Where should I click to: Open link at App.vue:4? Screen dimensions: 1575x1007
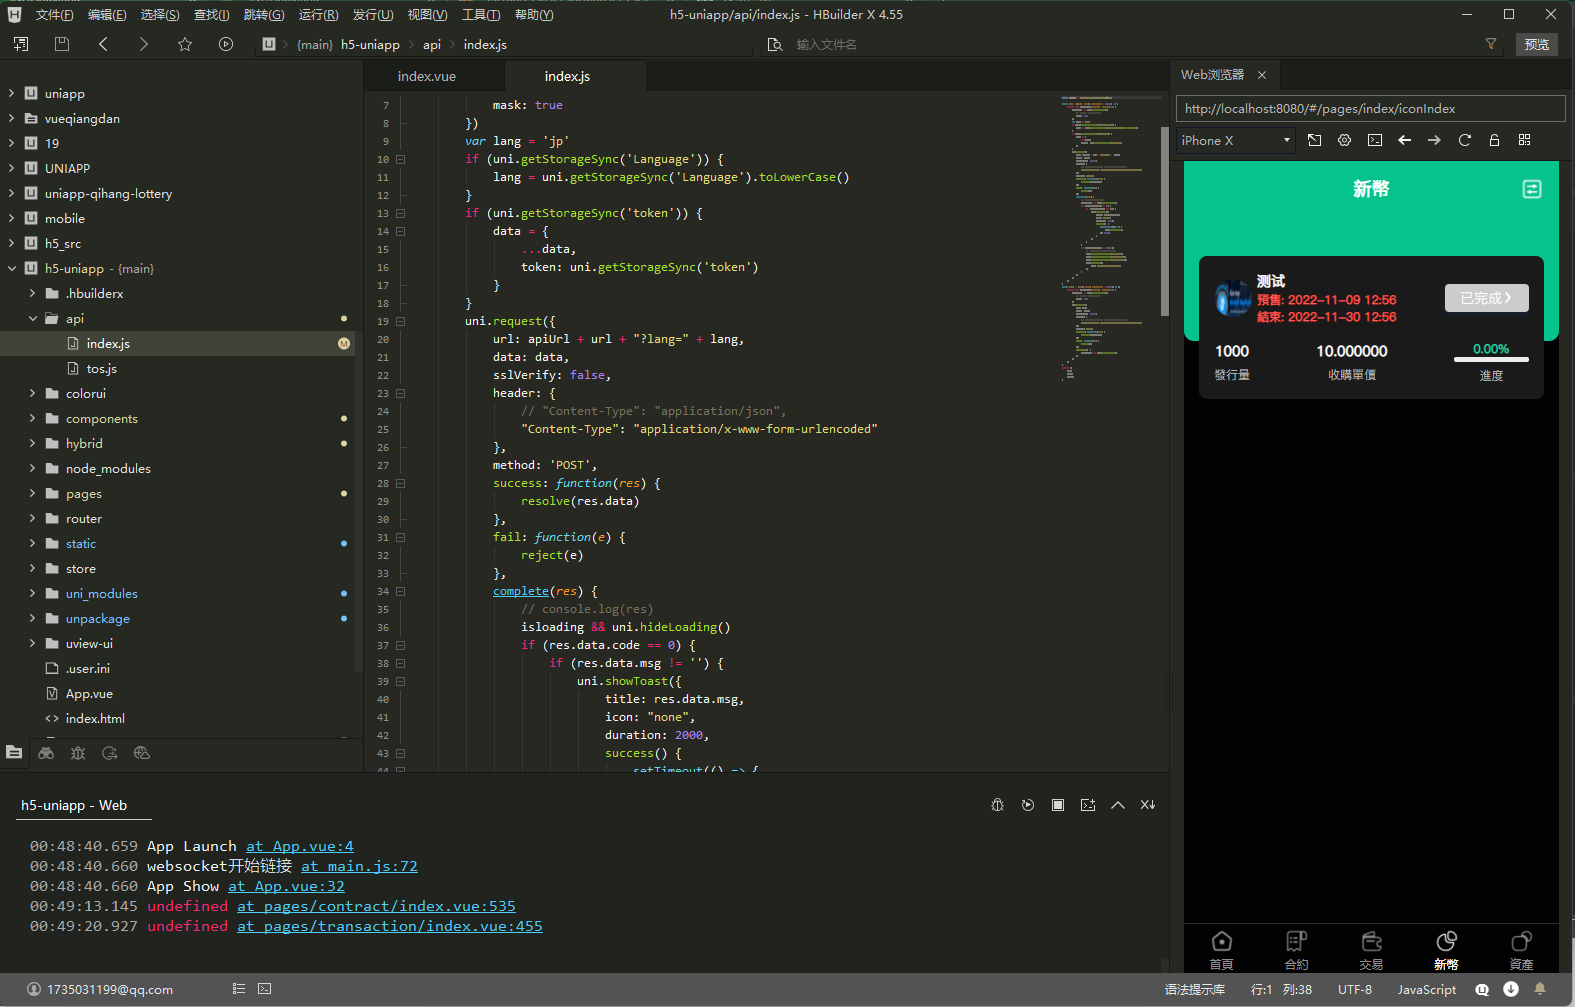300,846
